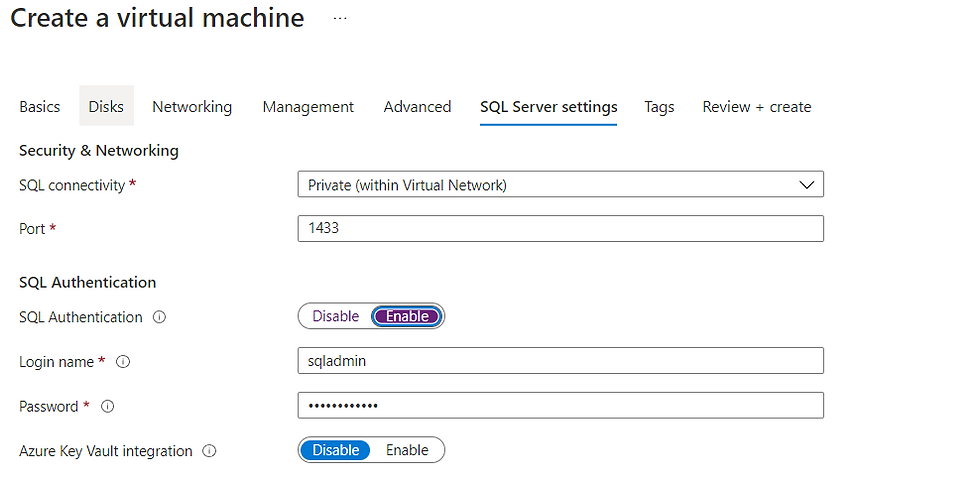Viewport: 980px width, 484px height.
Task: Click into the Password field
Action: [x=560, y=405]
